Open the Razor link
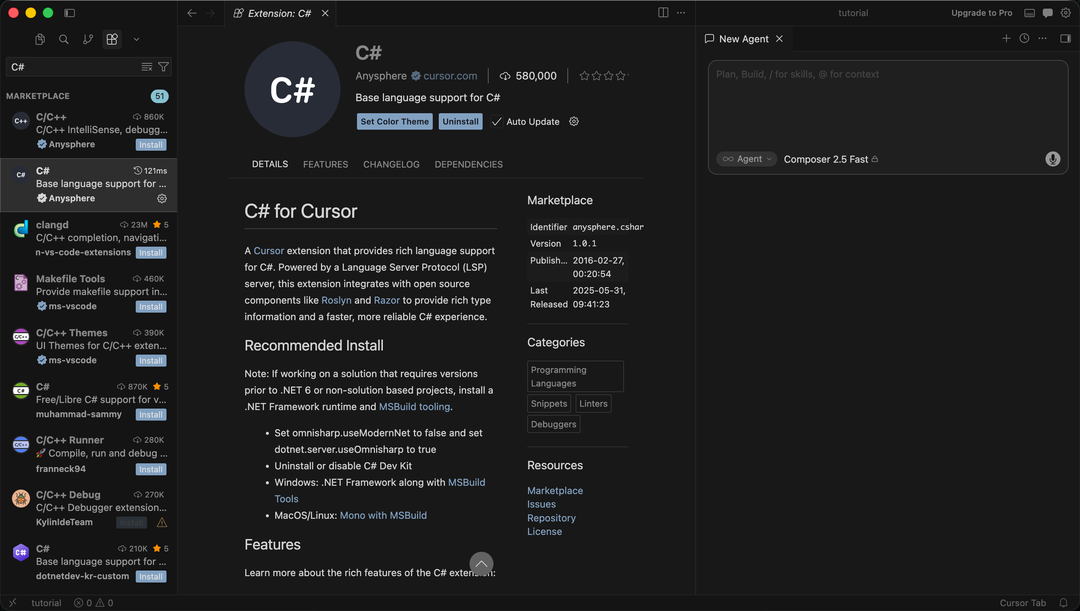This screenshot has height=611, width=1080. pos(386,300)
